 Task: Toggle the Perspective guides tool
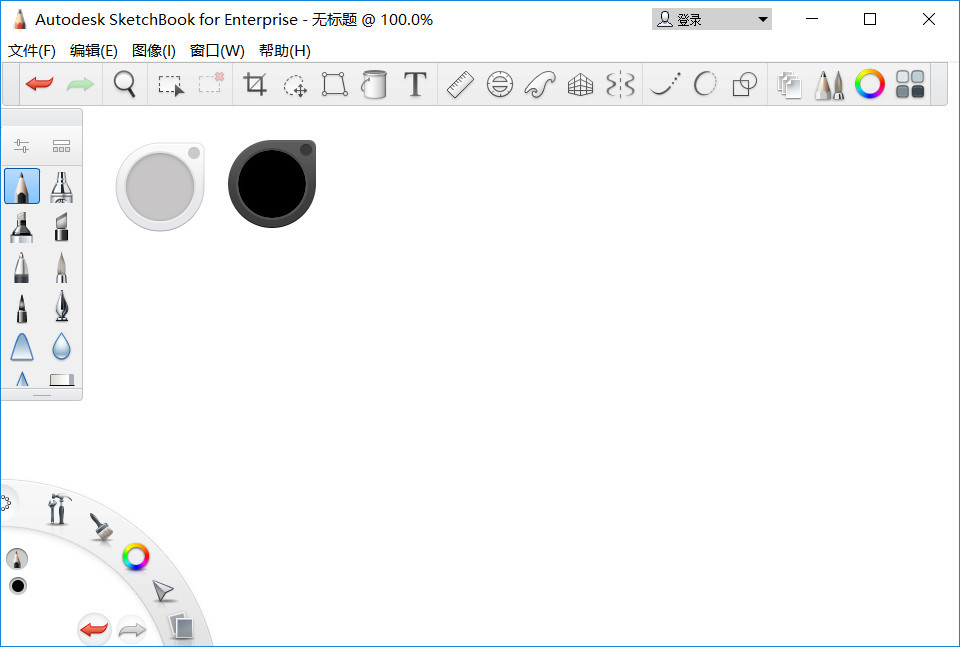580,84
